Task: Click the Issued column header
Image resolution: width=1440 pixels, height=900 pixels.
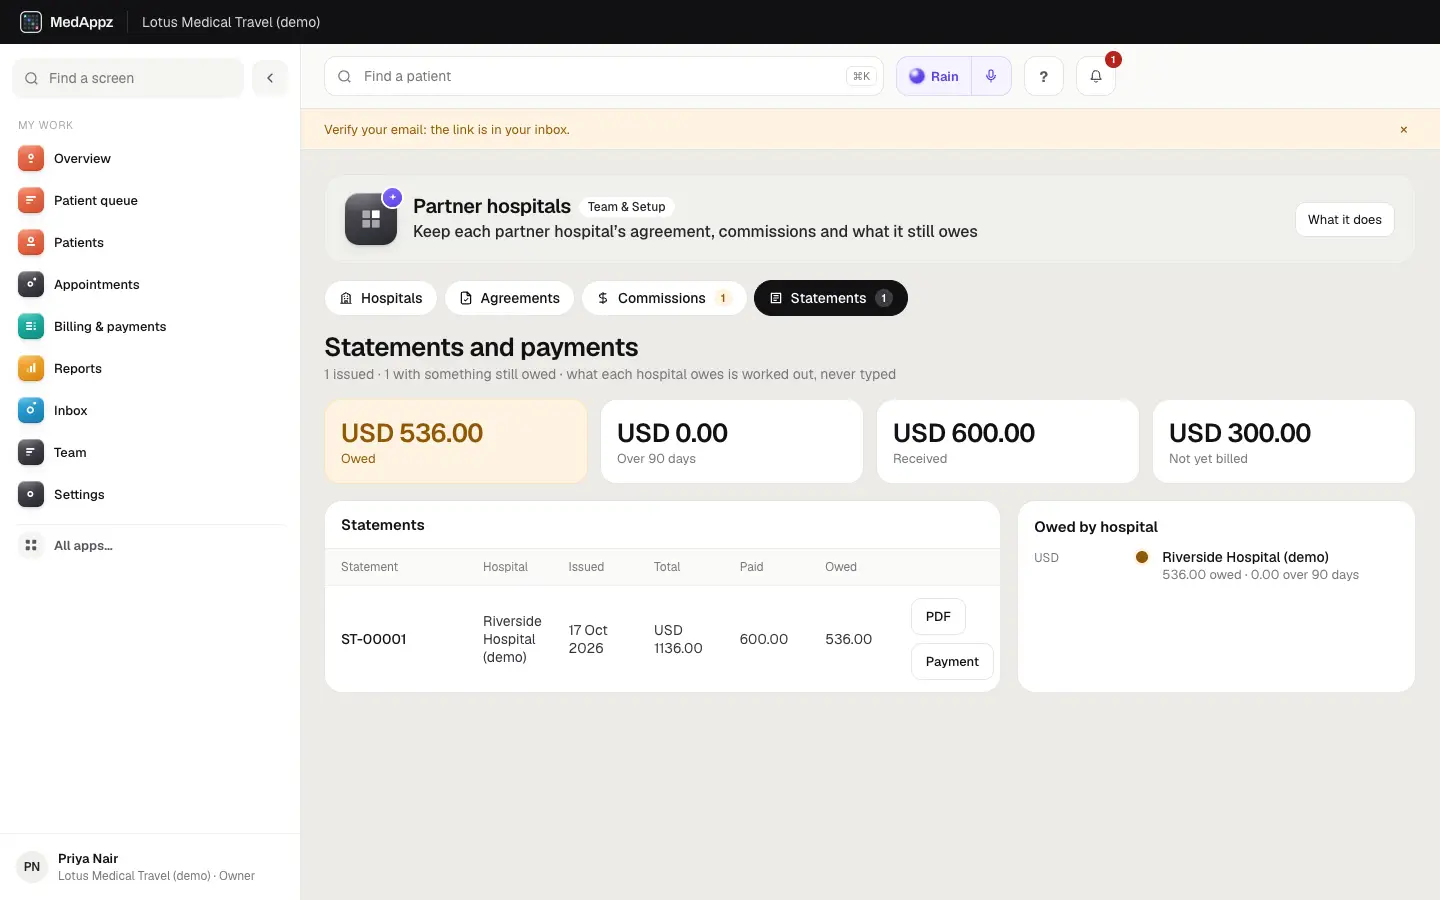Action: coord(586,567)
